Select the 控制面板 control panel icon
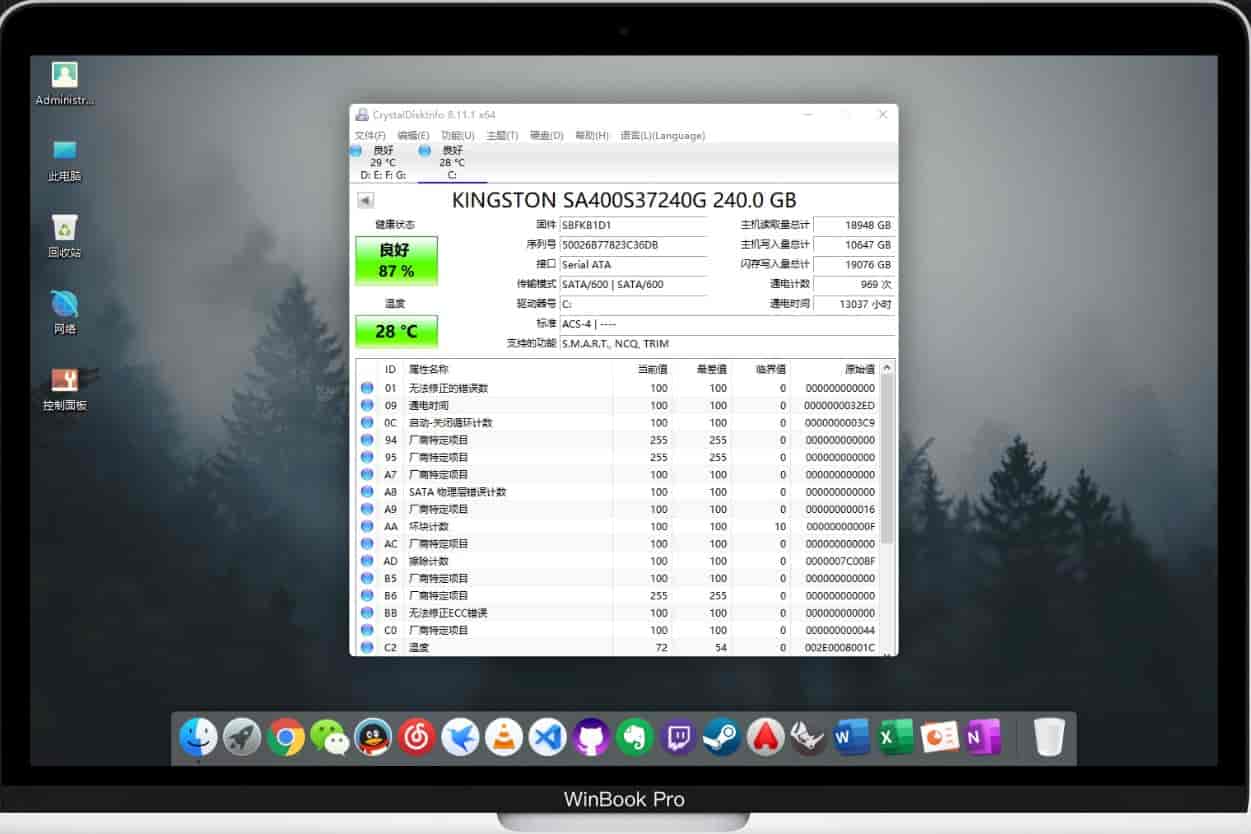Image resolution: width=1251 pixels, height=834 pixels. click(65, 388)
